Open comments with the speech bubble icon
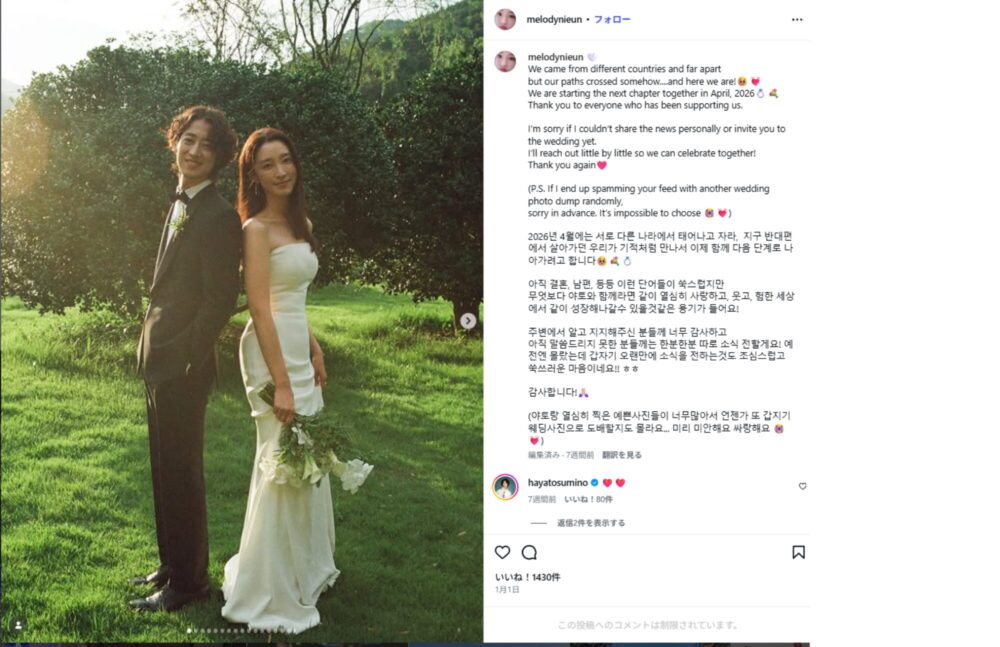Image resolution: width=1000 pixels, height=647 pixels. pyautogui.click(x=529, y=552)
